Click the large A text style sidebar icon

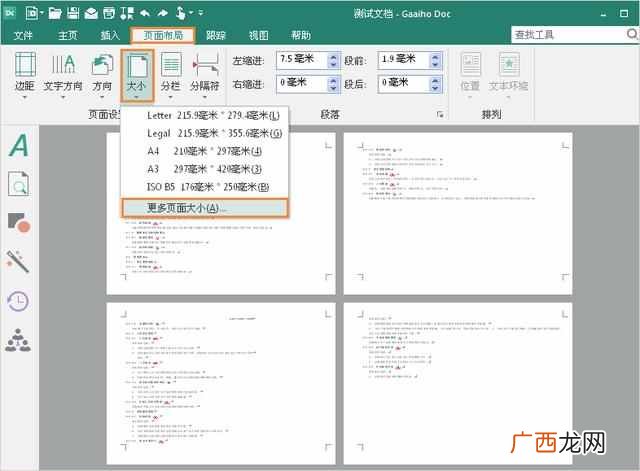[19, 145]
